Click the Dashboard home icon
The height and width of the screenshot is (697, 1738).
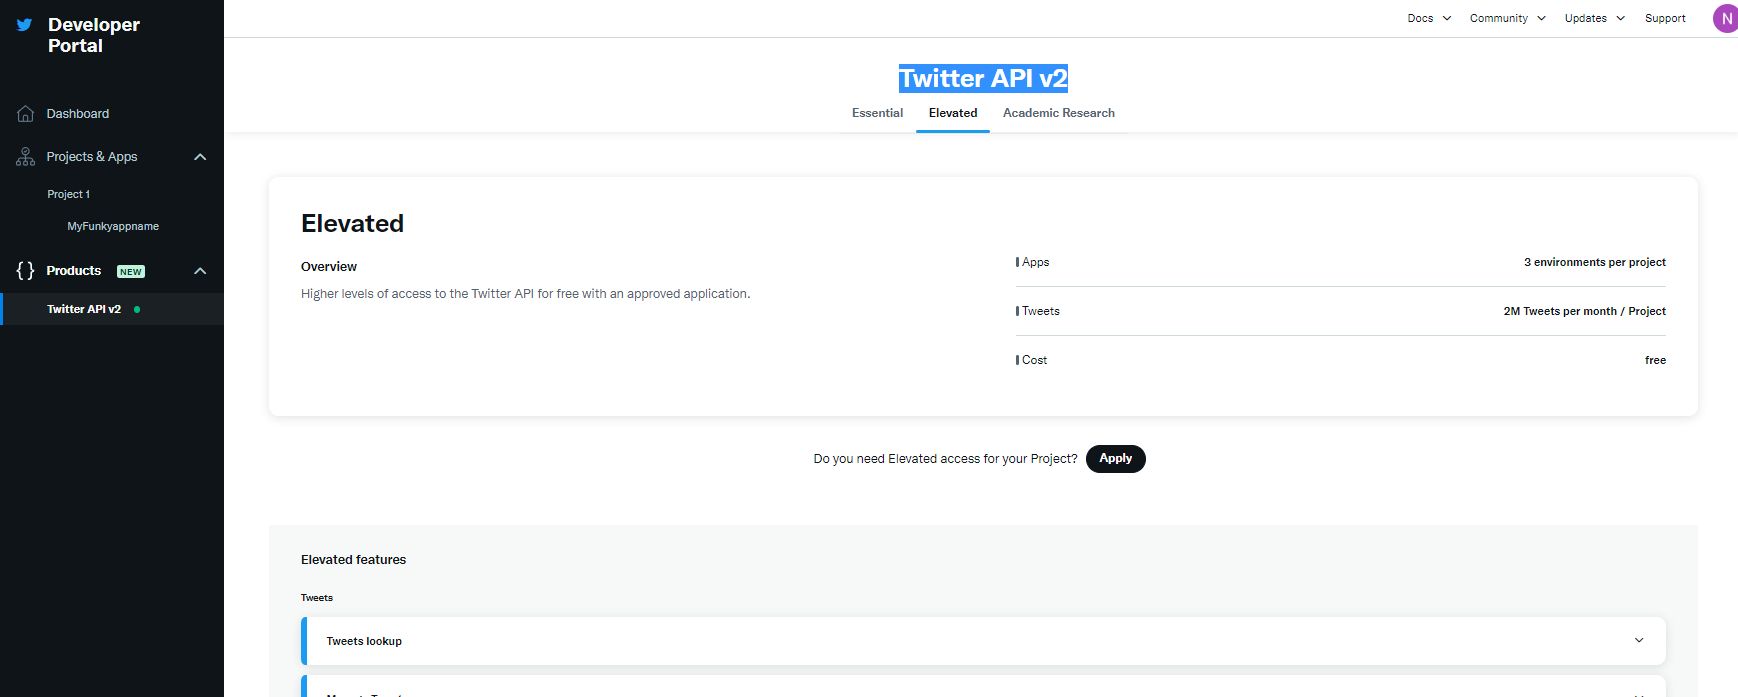tap(26, 114)
